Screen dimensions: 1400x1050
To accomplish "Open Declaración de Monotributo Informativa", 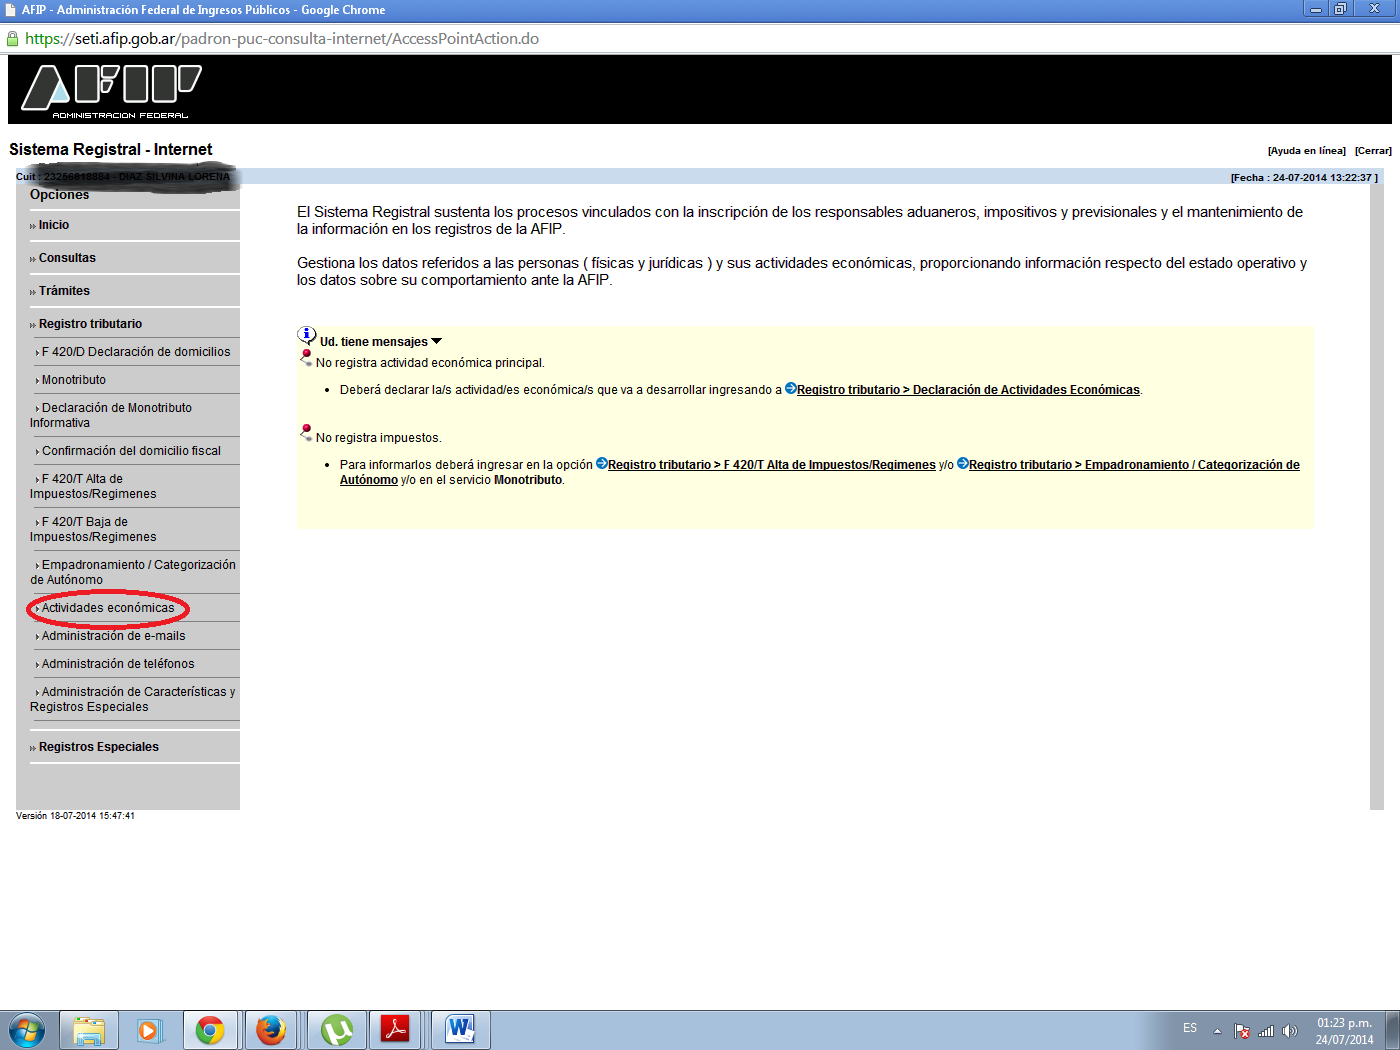I will [x=111, y=415].
